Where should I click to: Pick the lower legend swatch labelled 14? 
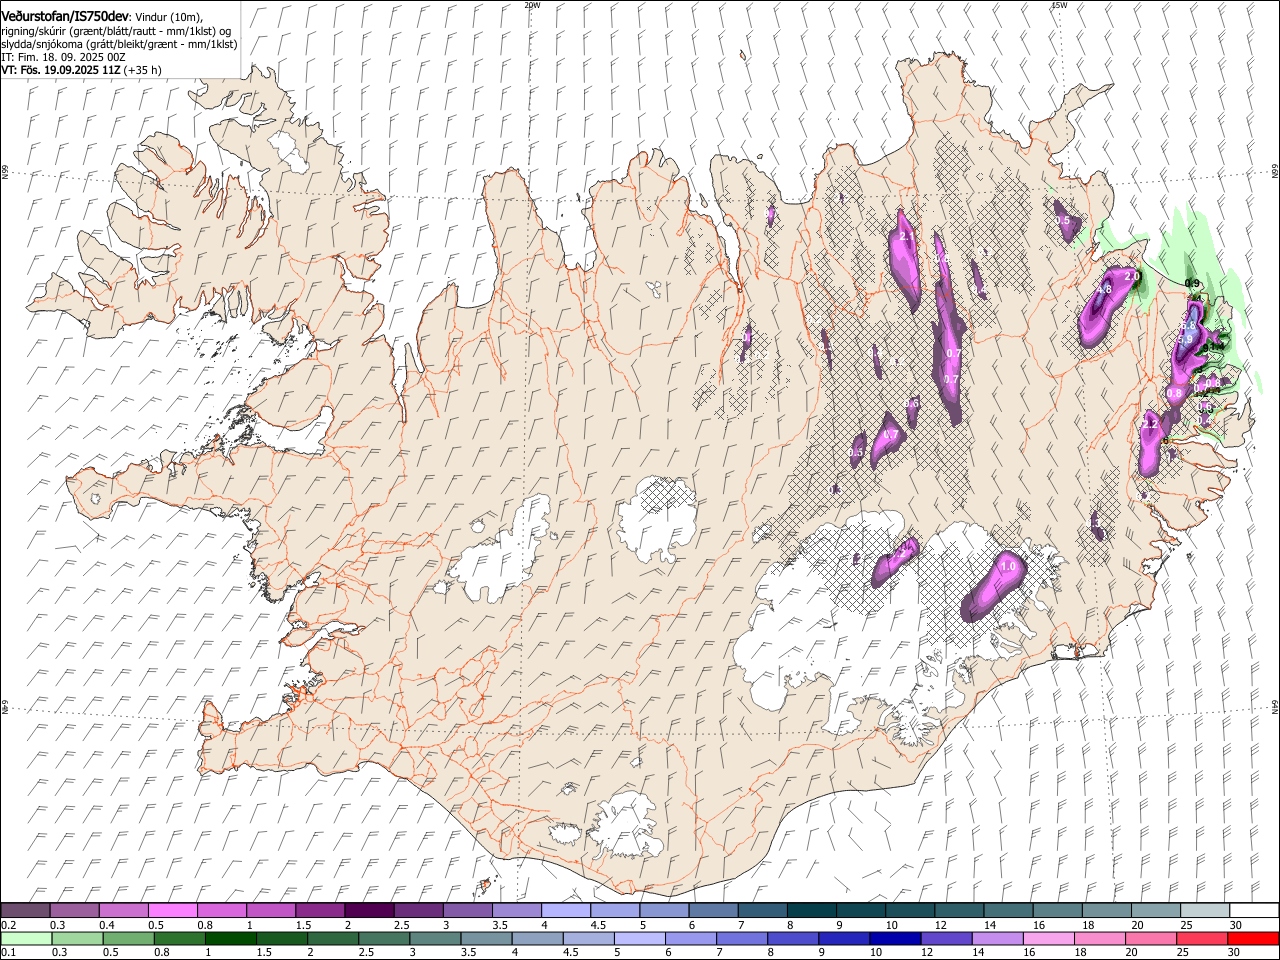click(x=996, y=938)
